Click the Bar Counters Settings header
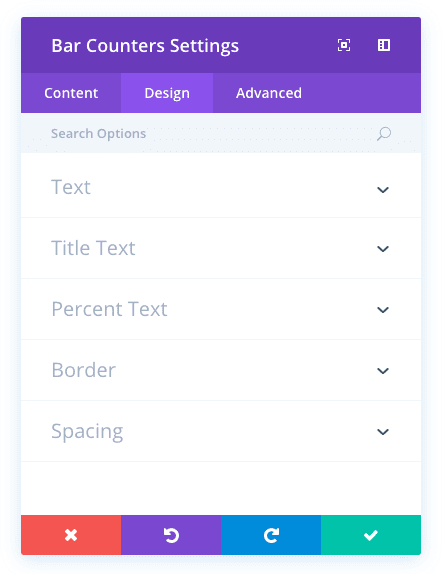The height and width of the screenshot is (574, 442). pos(145,46)
